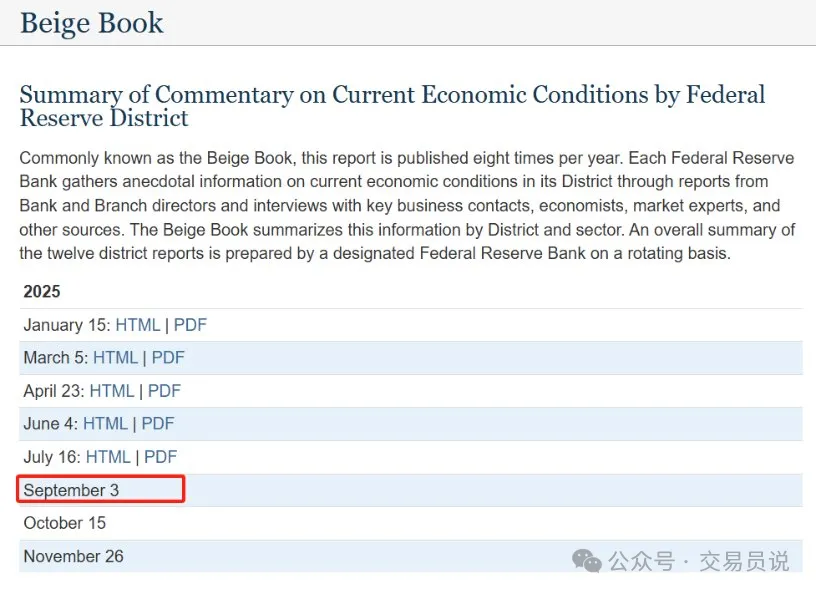
Task: Open the July 16 PDF link
Action: pyautogui.click(x=160, y=457)
